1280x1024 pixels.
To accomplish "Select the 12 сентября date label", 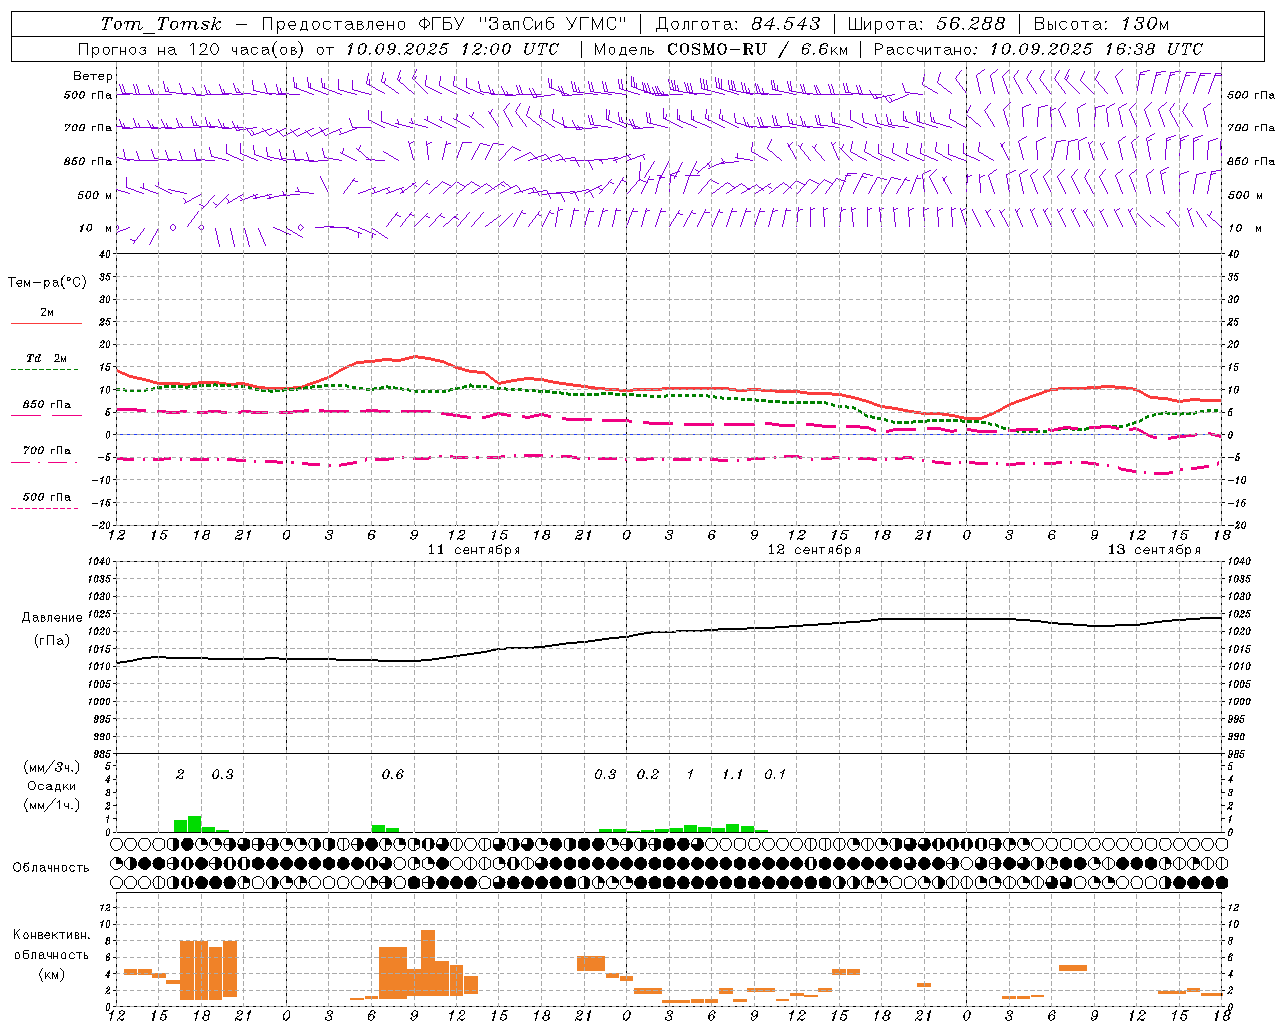I will coord(813,550).
